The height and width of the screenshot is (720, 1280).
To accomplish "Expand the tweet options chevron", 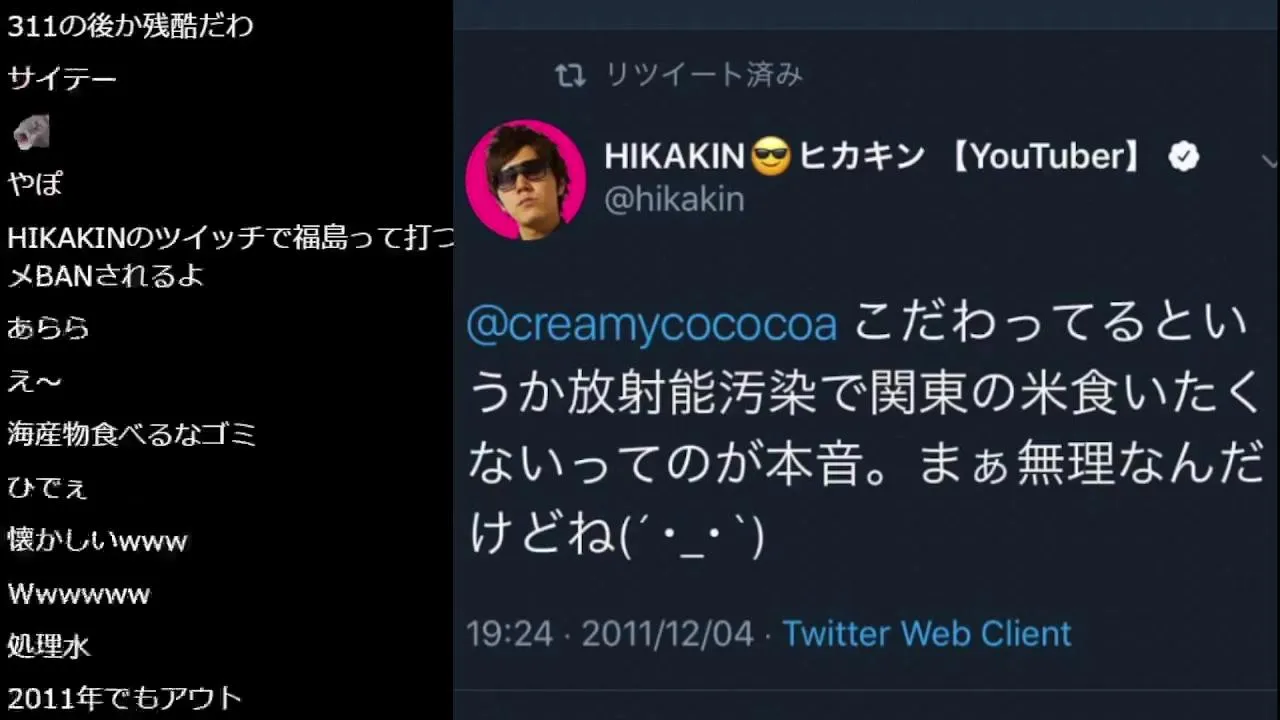I will point(1270,161).
